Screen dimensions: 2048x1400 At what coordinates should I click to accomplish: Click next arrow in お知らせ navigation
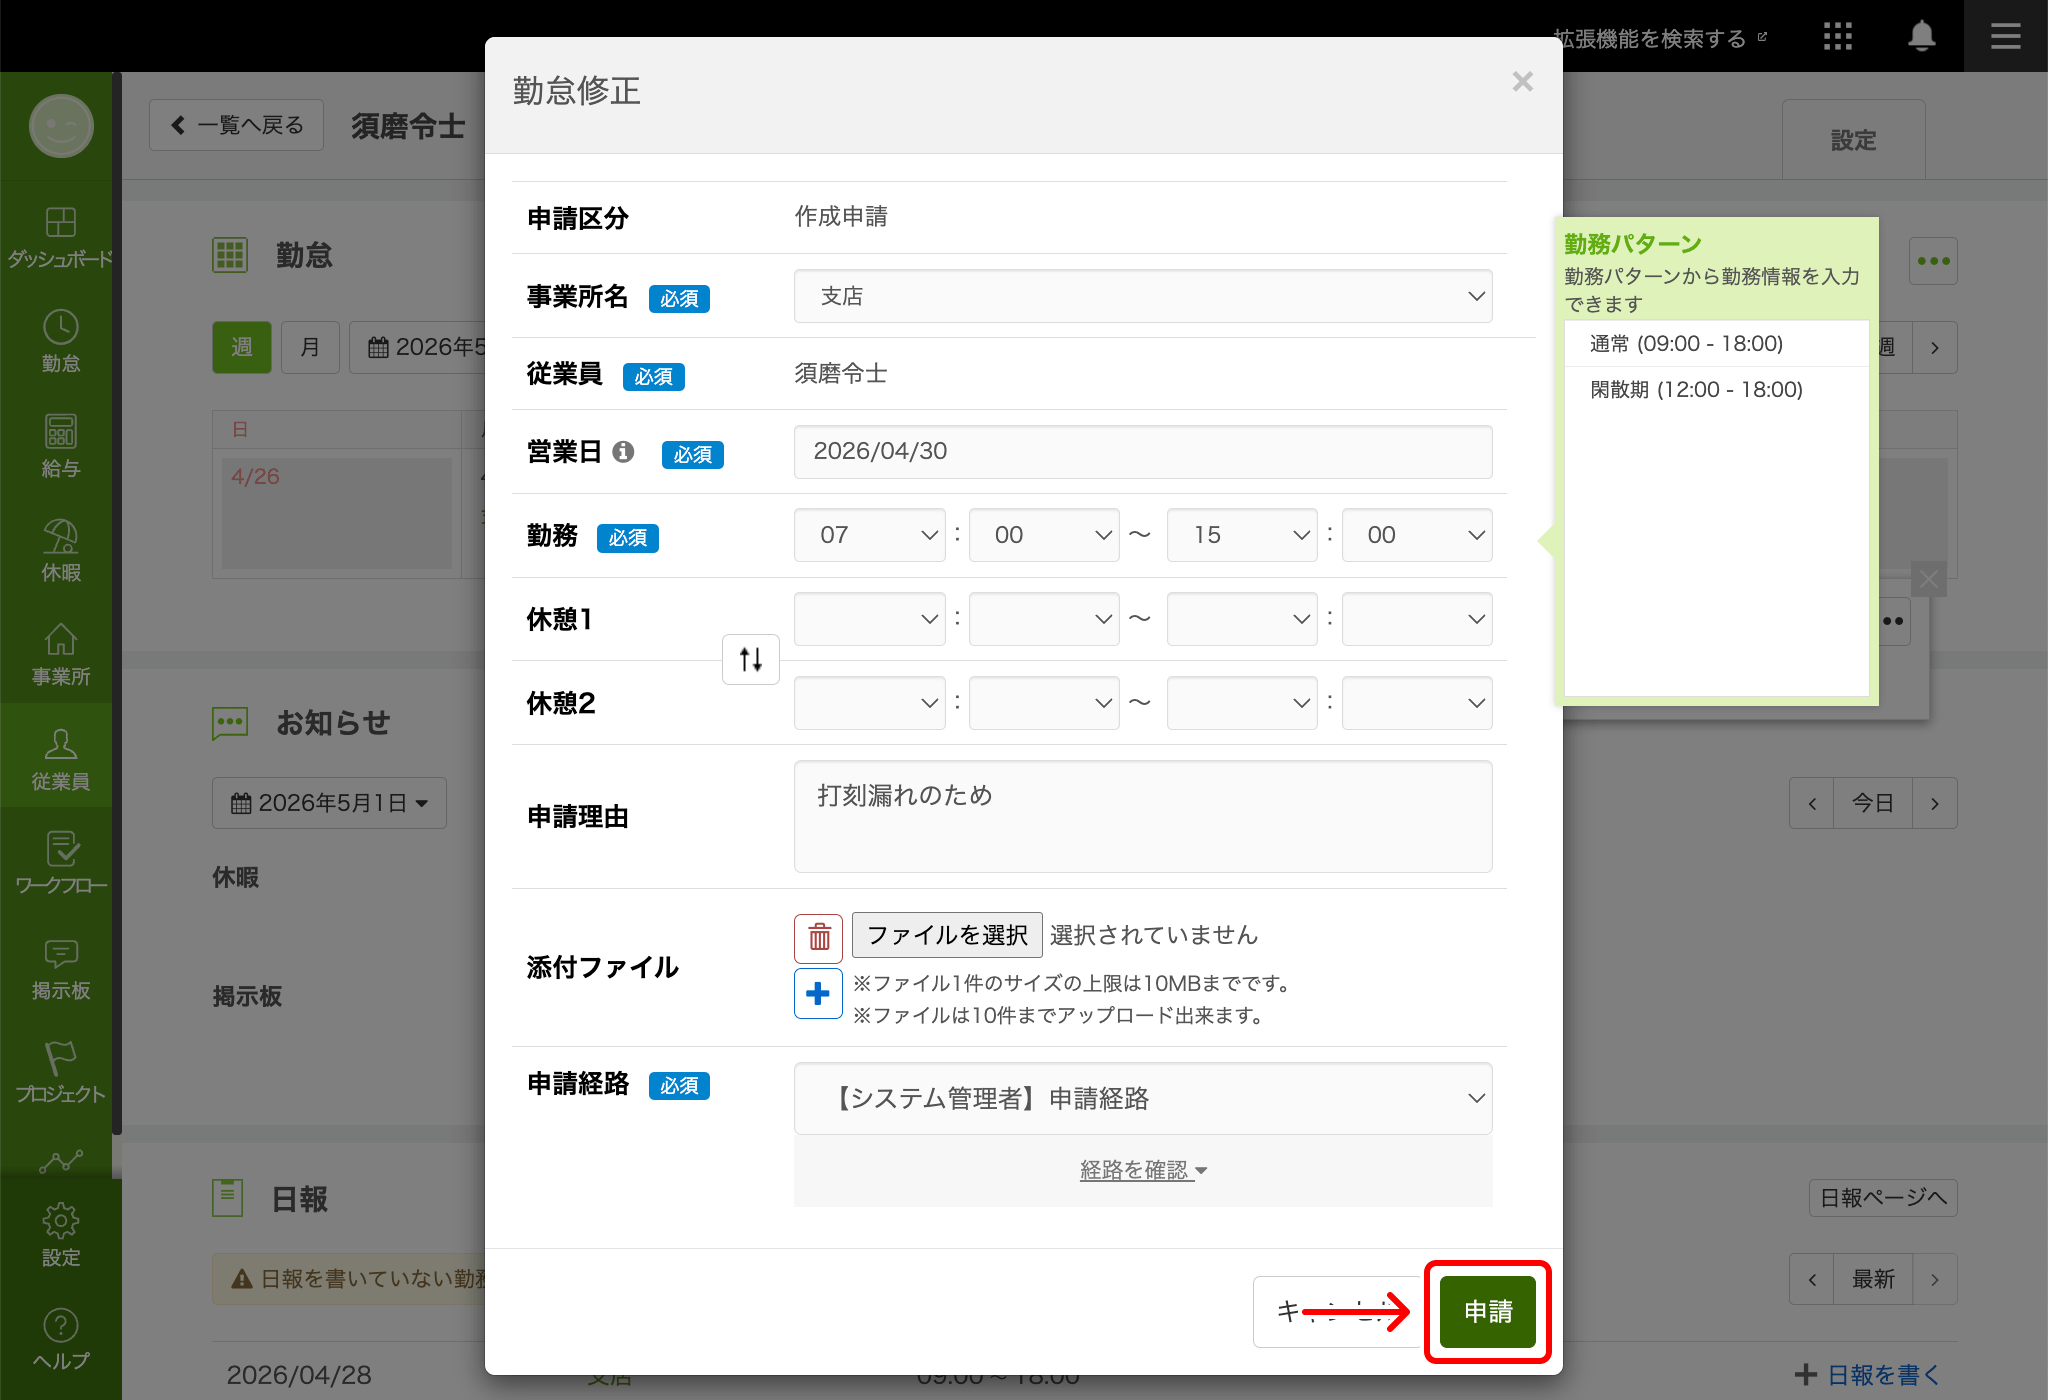1935,803
